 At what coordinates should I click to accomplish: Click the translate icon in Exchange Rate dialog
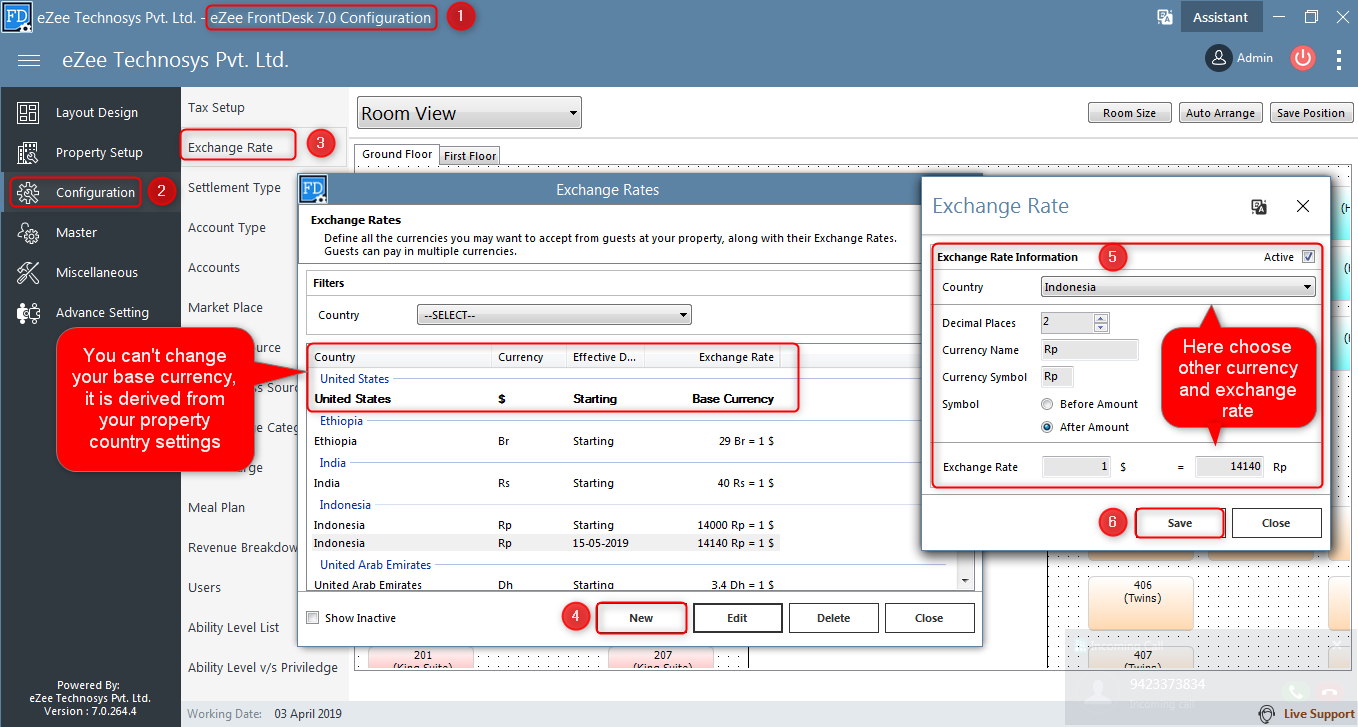1259,206
